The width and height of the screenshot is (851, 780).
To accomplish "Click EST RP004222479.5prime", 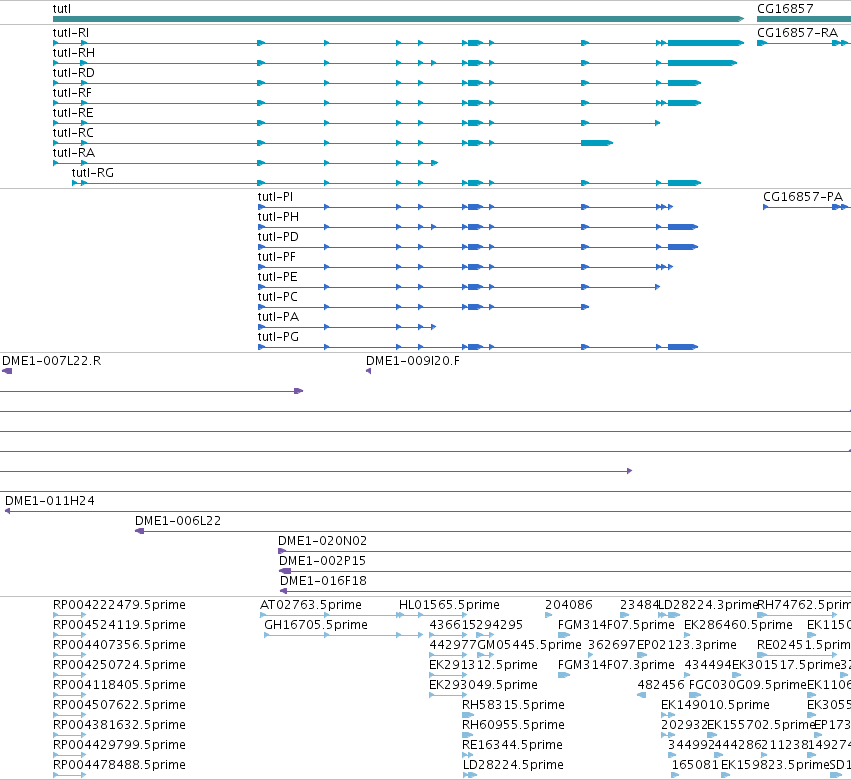I will tap(119, 605).
